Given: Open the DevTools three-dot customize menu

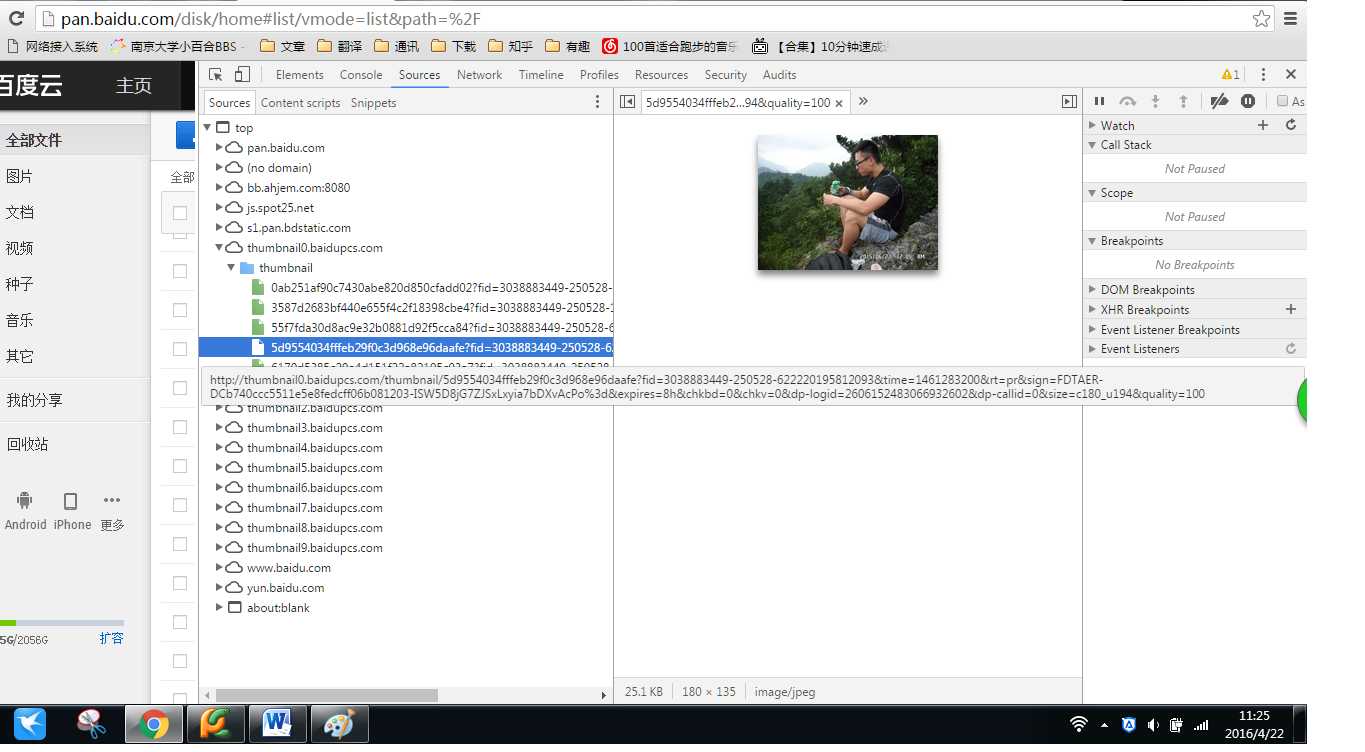Looking at the screenshot, I should (1263, 75).
